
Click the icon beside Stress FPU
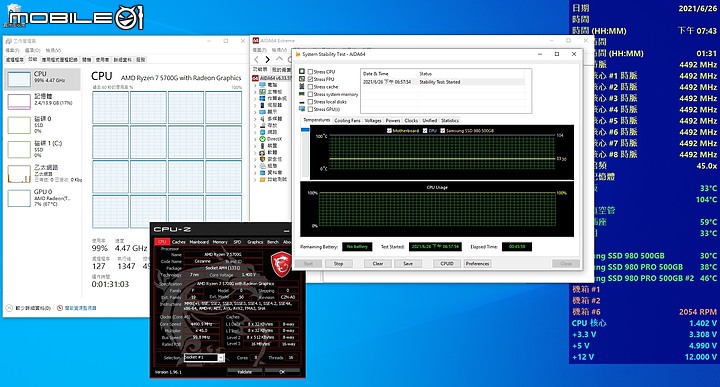[x=302, y=79]
